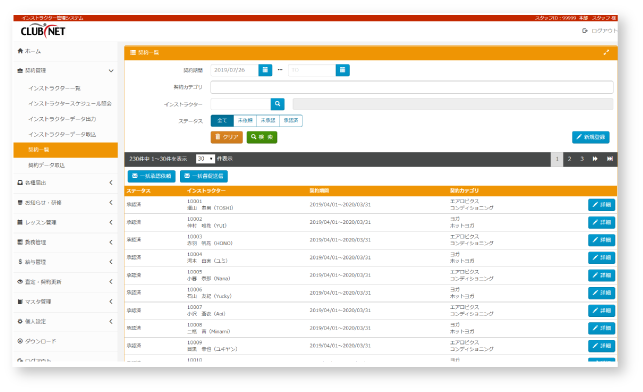Screen dimensions: 643x392
Task: Open 詳細 for instructor 10001
Action: [601, 205]
